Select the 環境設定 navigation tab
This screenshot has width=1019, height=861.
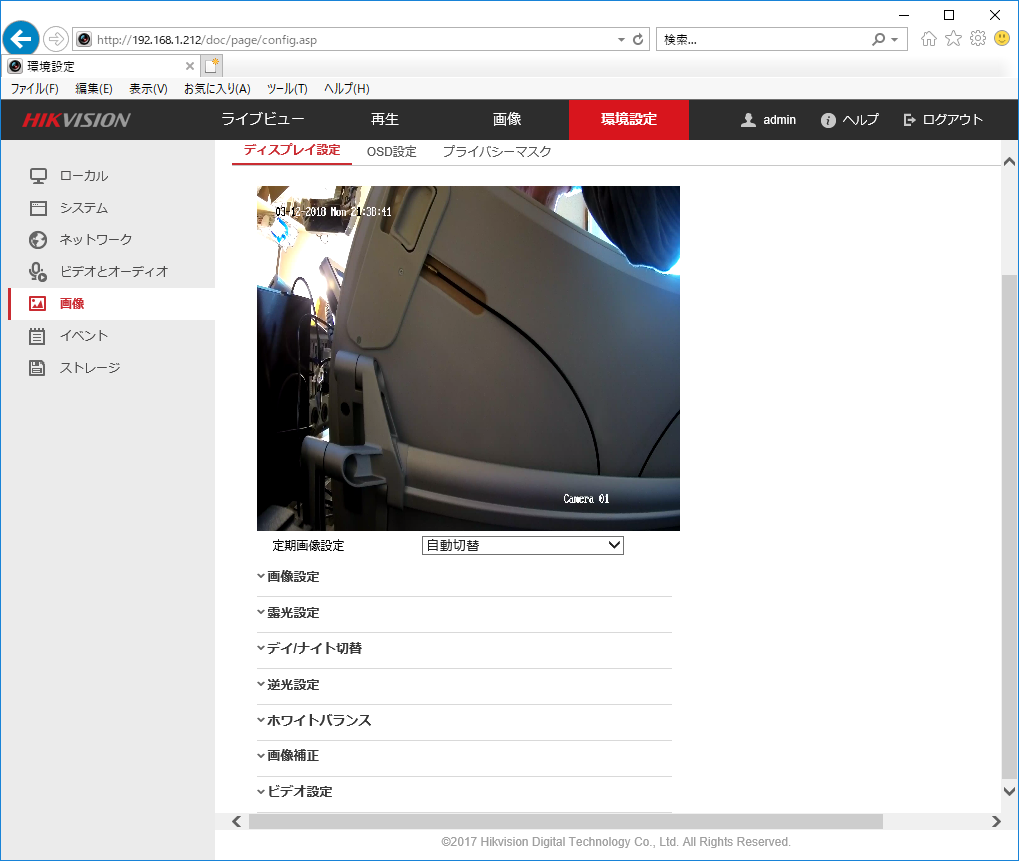pos(628,120)
